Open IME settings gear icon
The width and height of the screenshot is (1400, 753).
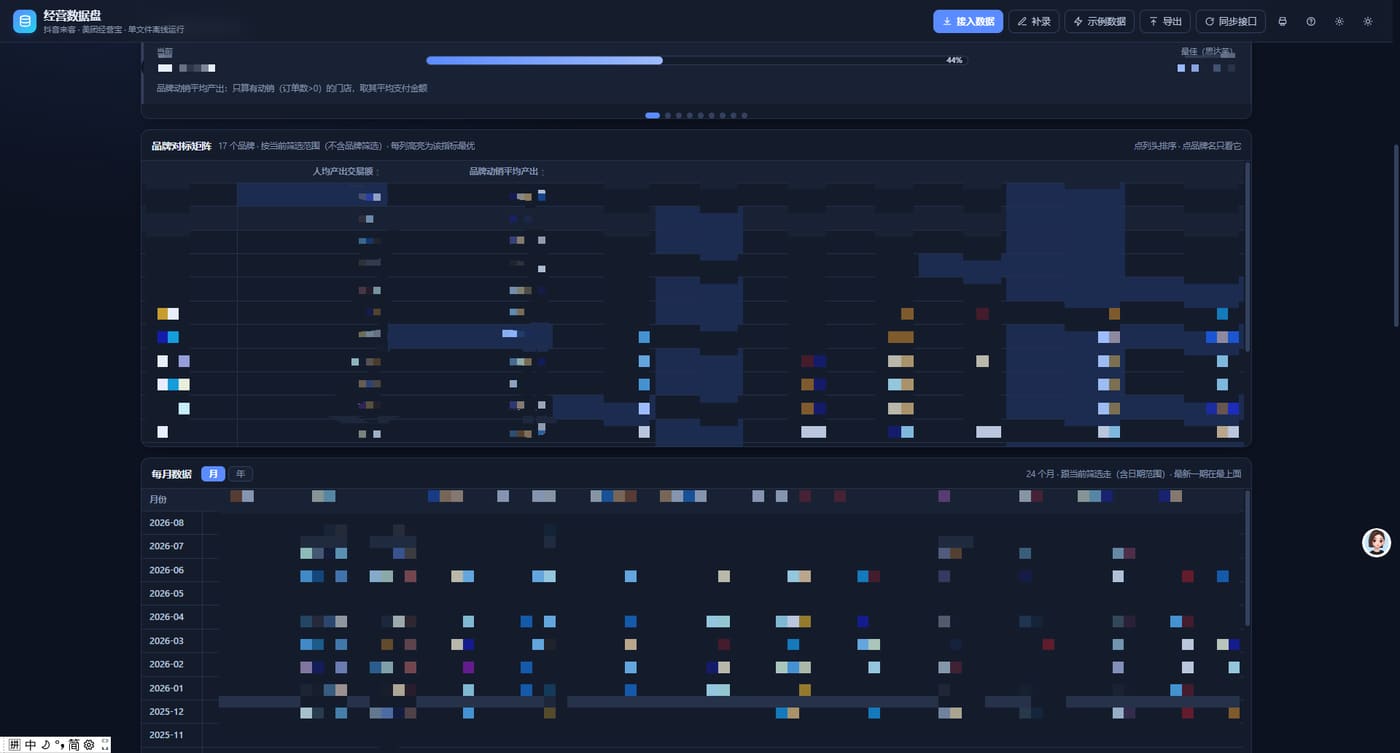click(x=89, y=744)
